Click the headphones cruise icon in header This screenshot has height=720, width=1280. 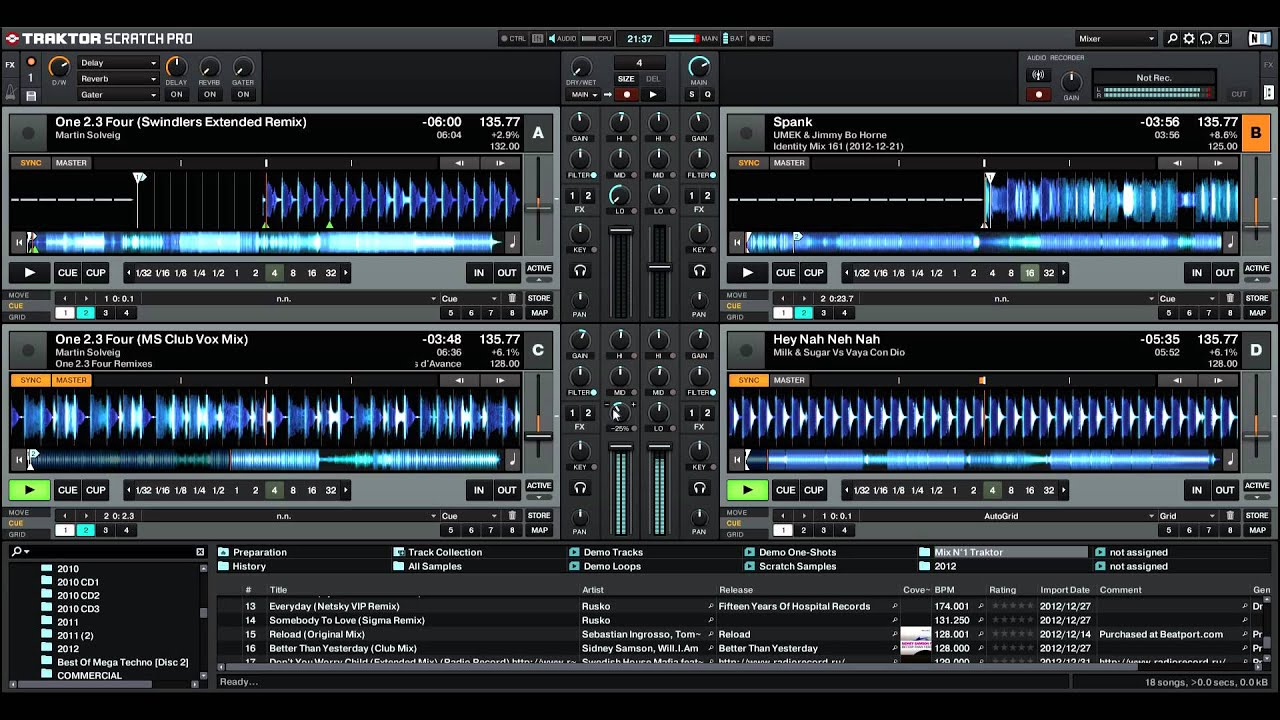click(x=1206, y=39)
